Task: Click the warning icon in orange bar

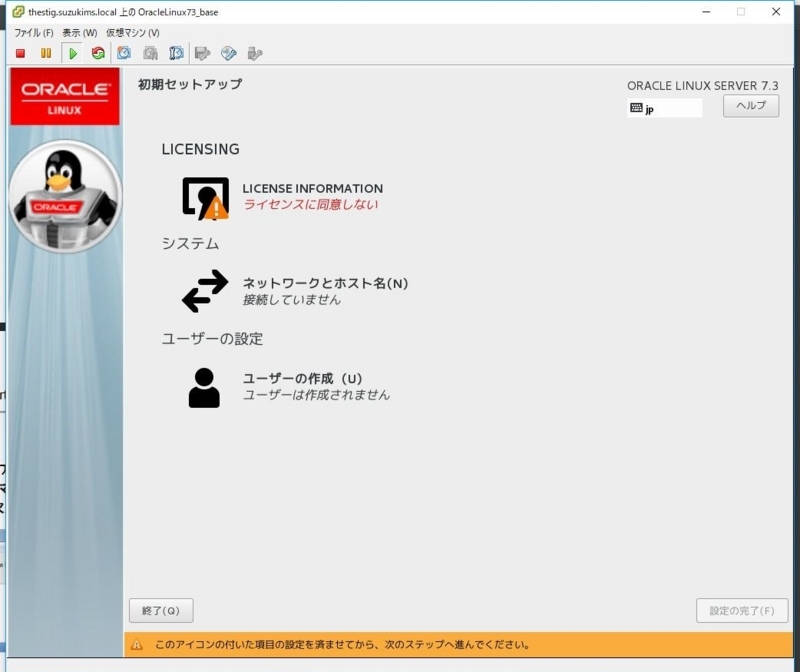Action: click(137, 644)
